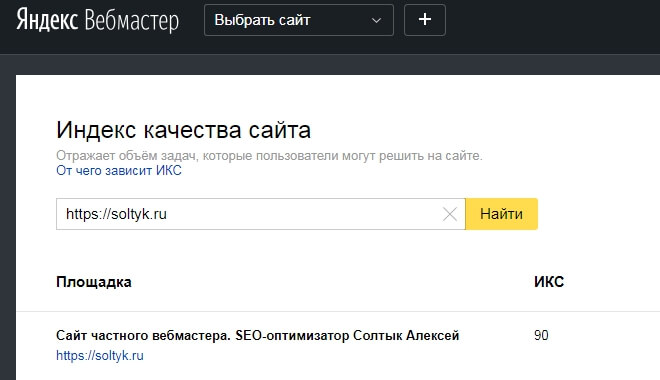Open the https://soltyk.ru result link
This screenshot has height=380, width=660.
100,356
